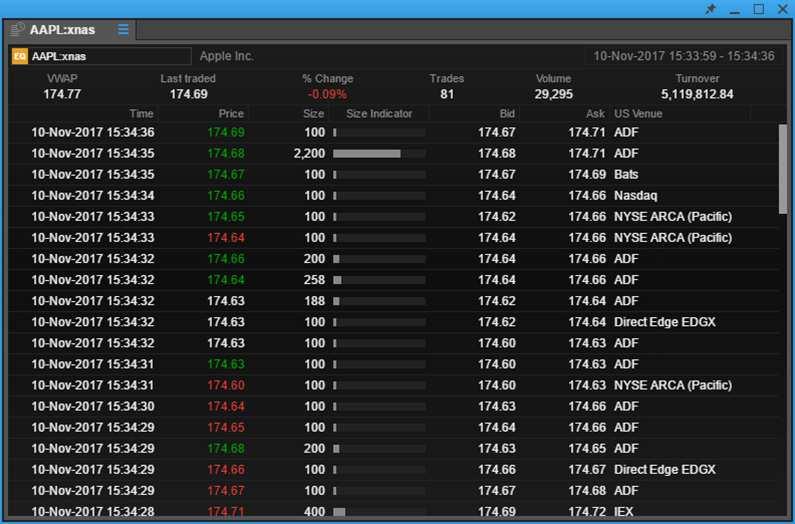Click the size value 400
The image size is (795, 524).
pos(314,512)
